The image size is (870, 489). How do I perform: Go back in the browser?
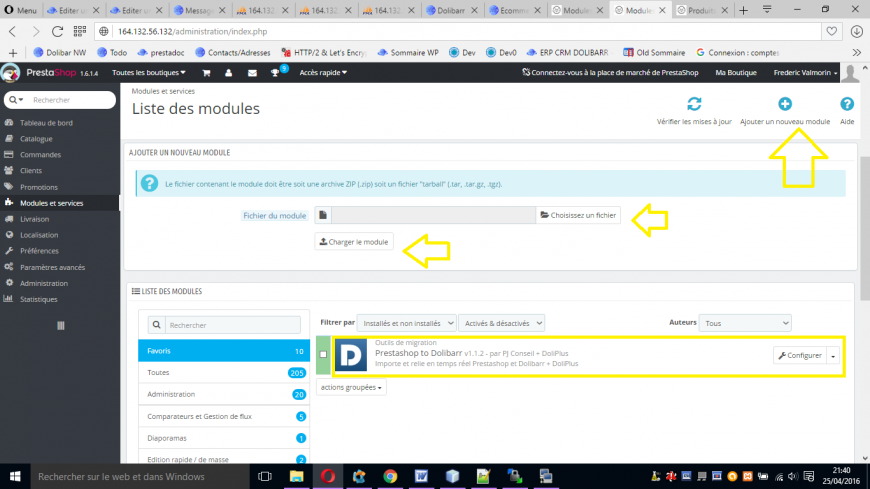(12, 32)
